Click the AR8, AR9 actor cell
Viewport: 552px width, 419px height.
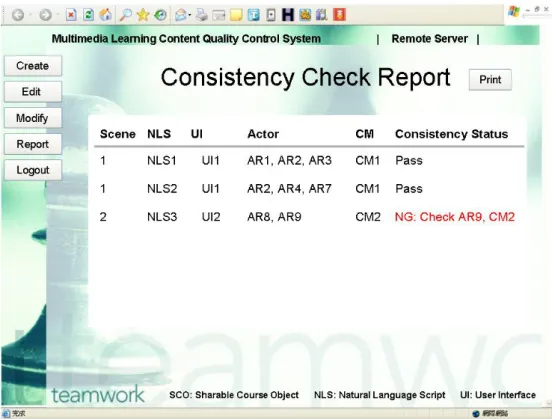[274, 217]
